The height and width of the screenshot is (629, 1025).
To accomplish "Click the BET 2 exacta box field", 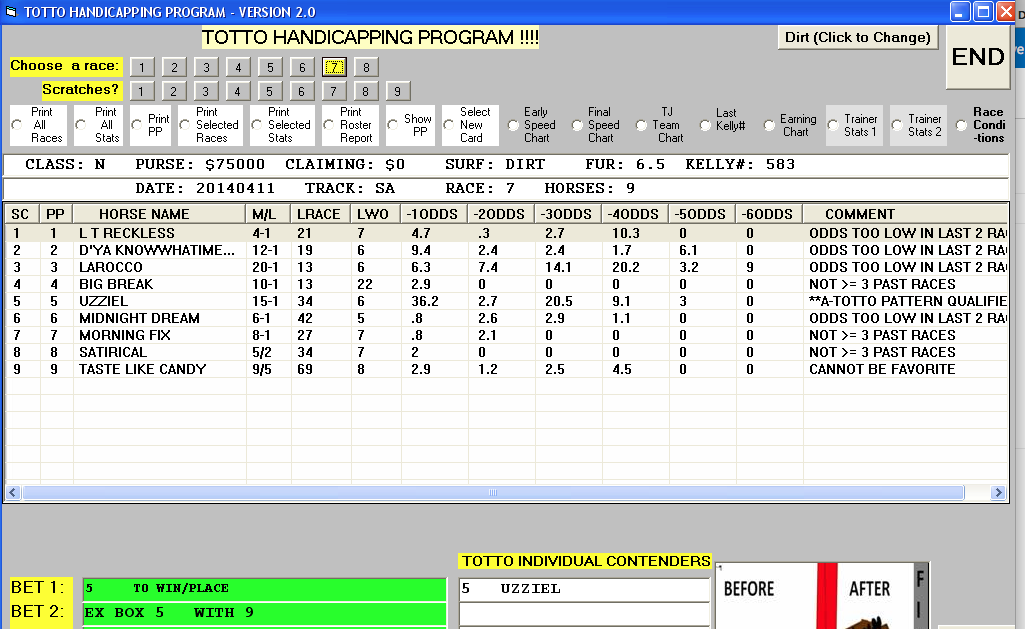I will [265, 613].
